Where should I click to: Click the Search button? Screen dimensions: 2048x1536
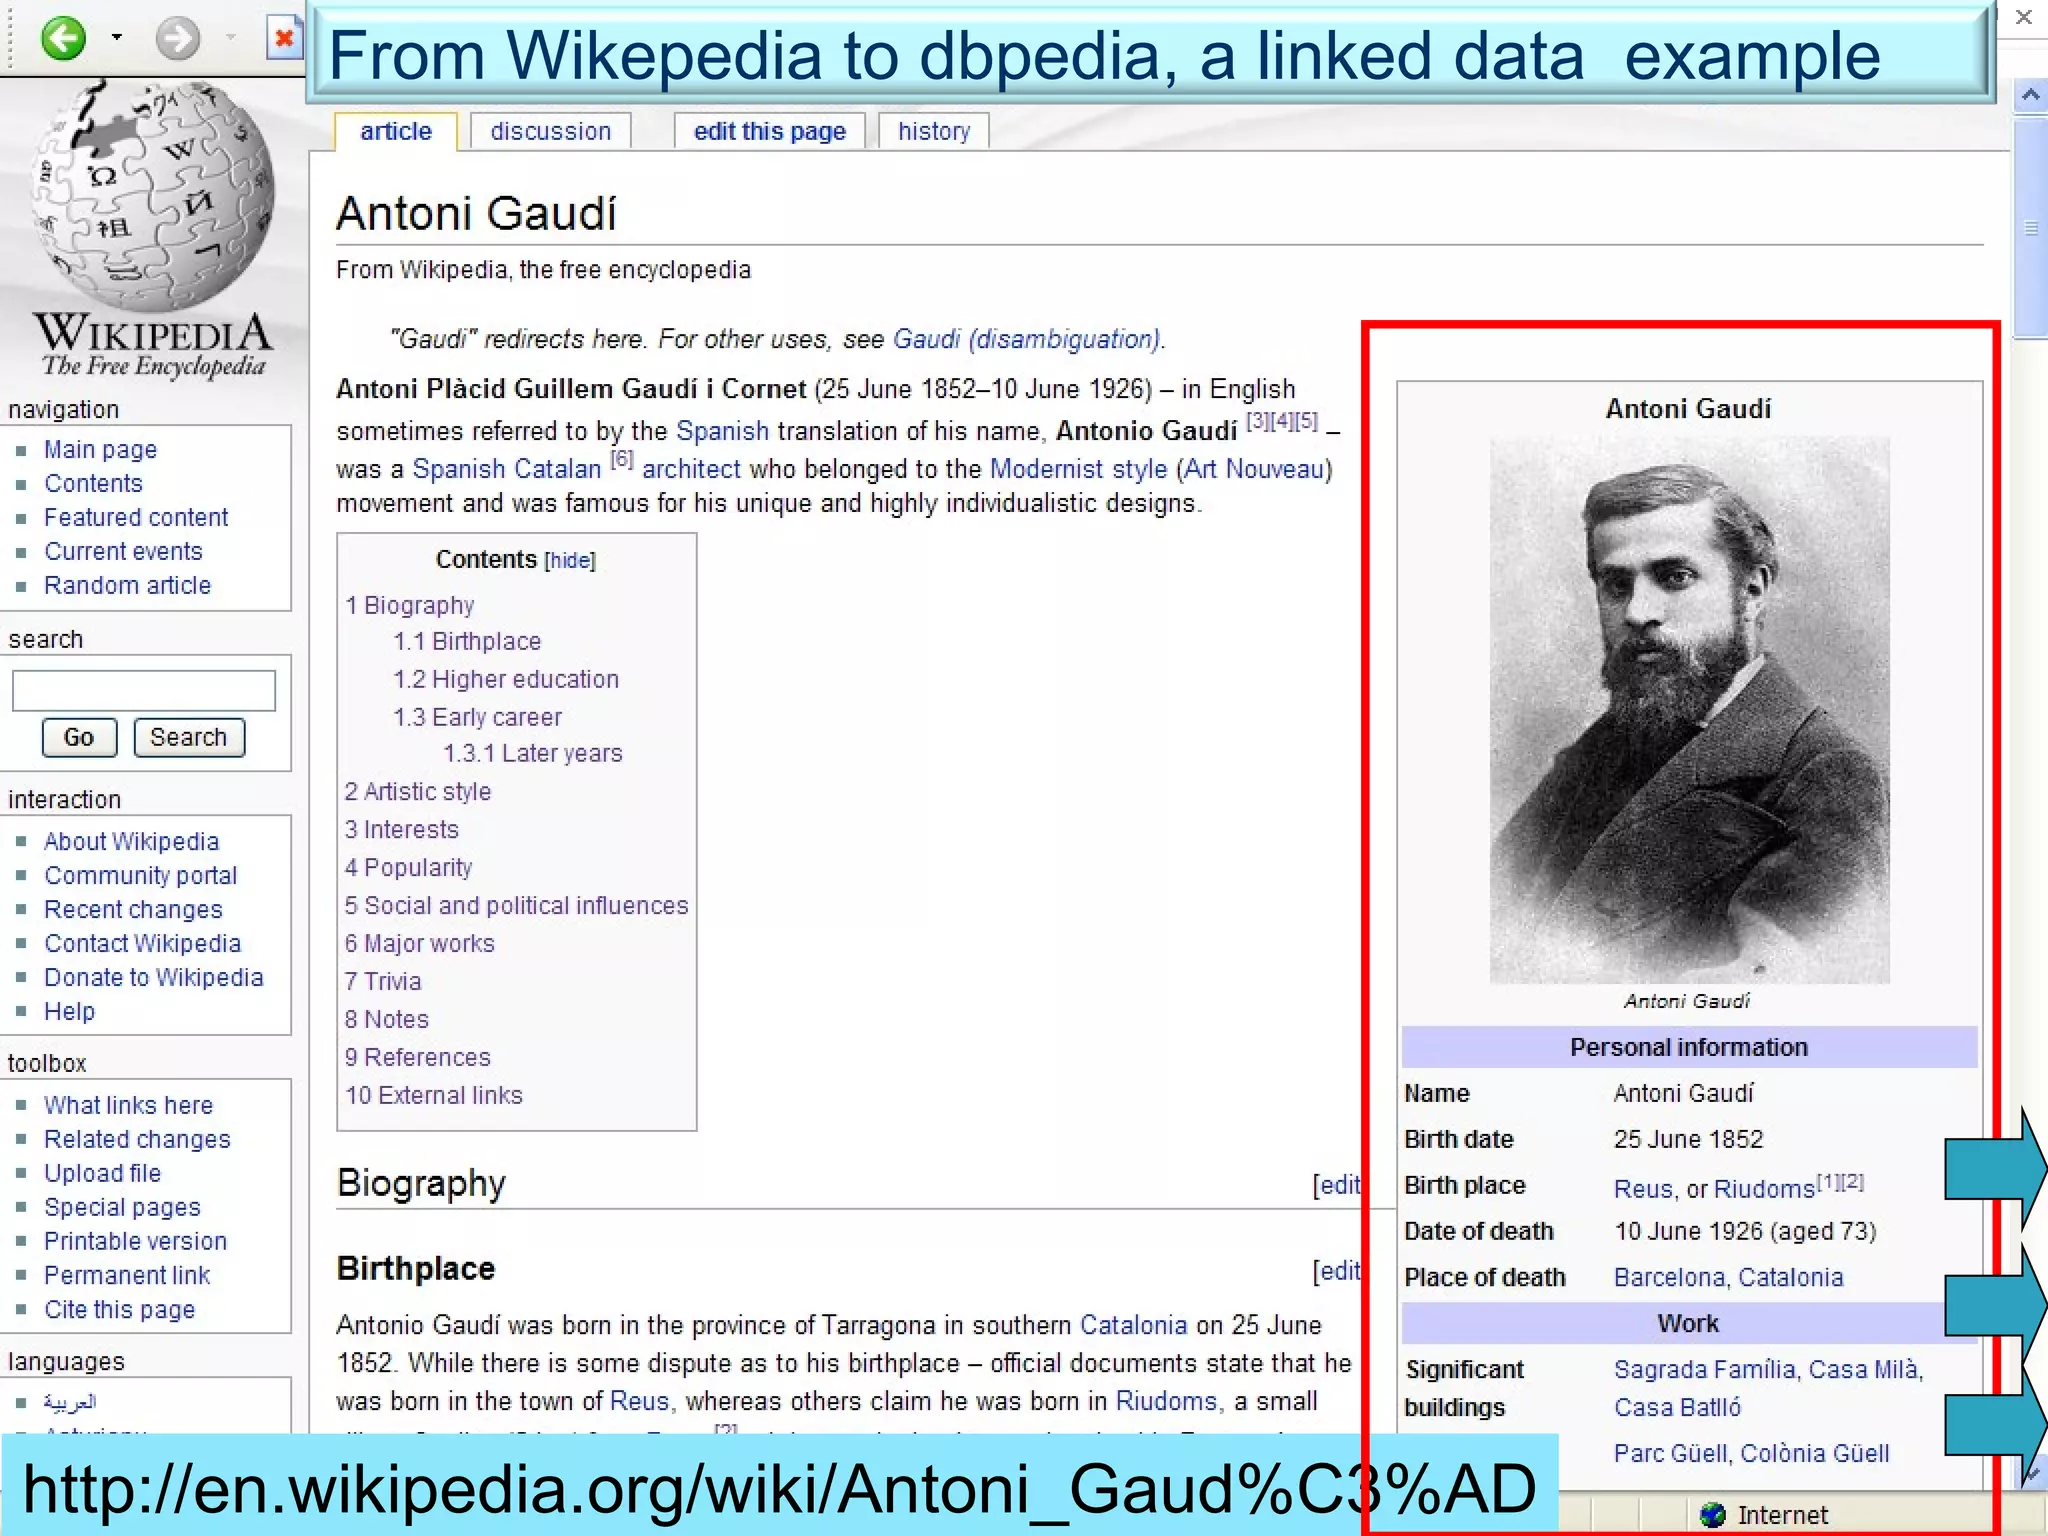pos(189,737)
